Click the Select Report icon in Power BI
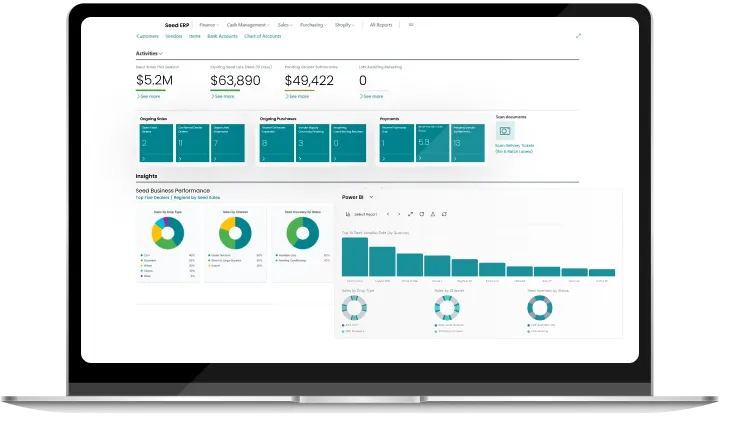733x432 pixels. (x=348, y=214)
